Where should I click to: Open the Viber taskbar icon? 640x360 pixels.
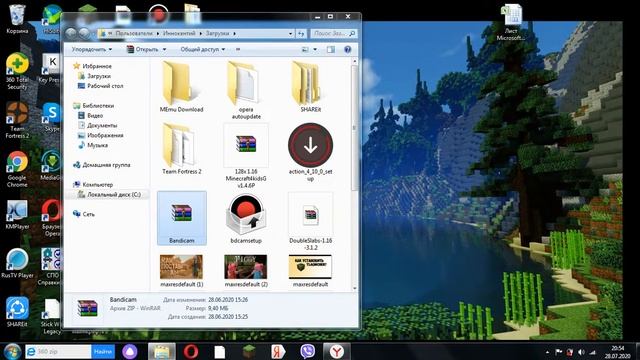(x=307, y=351)
